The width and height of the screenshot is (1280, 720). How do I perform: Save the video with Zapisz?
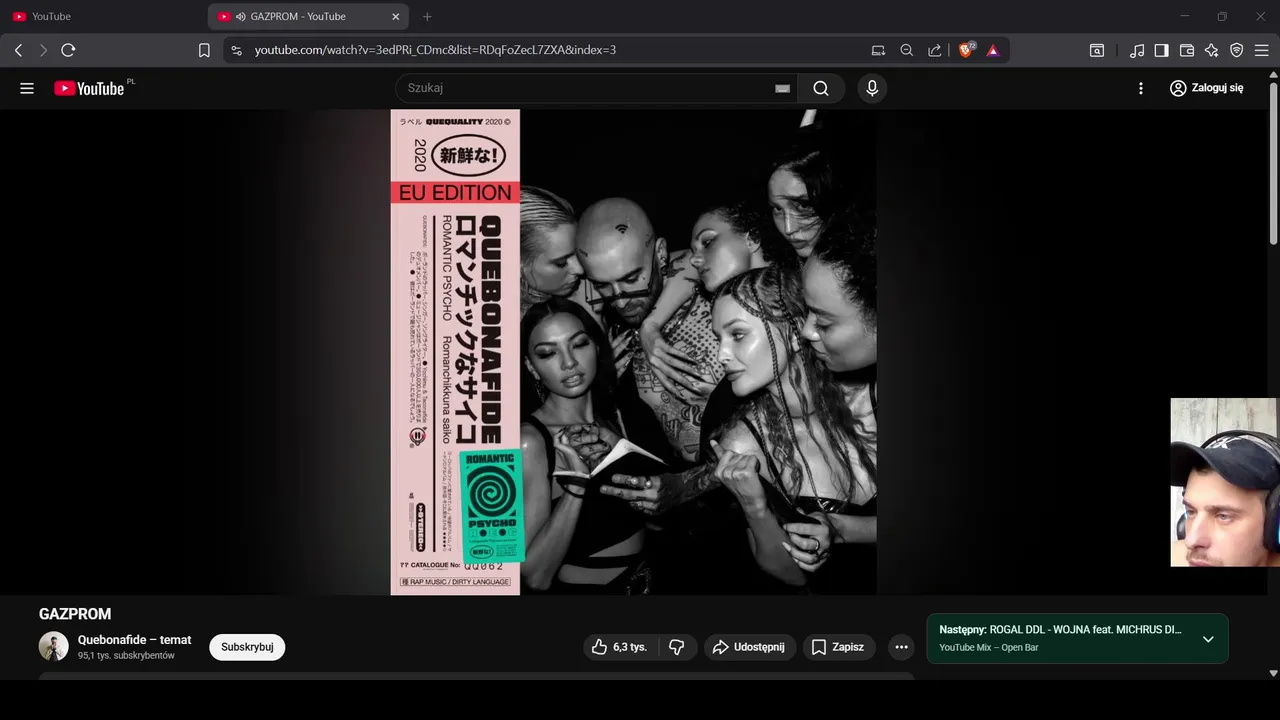[839, 647]
